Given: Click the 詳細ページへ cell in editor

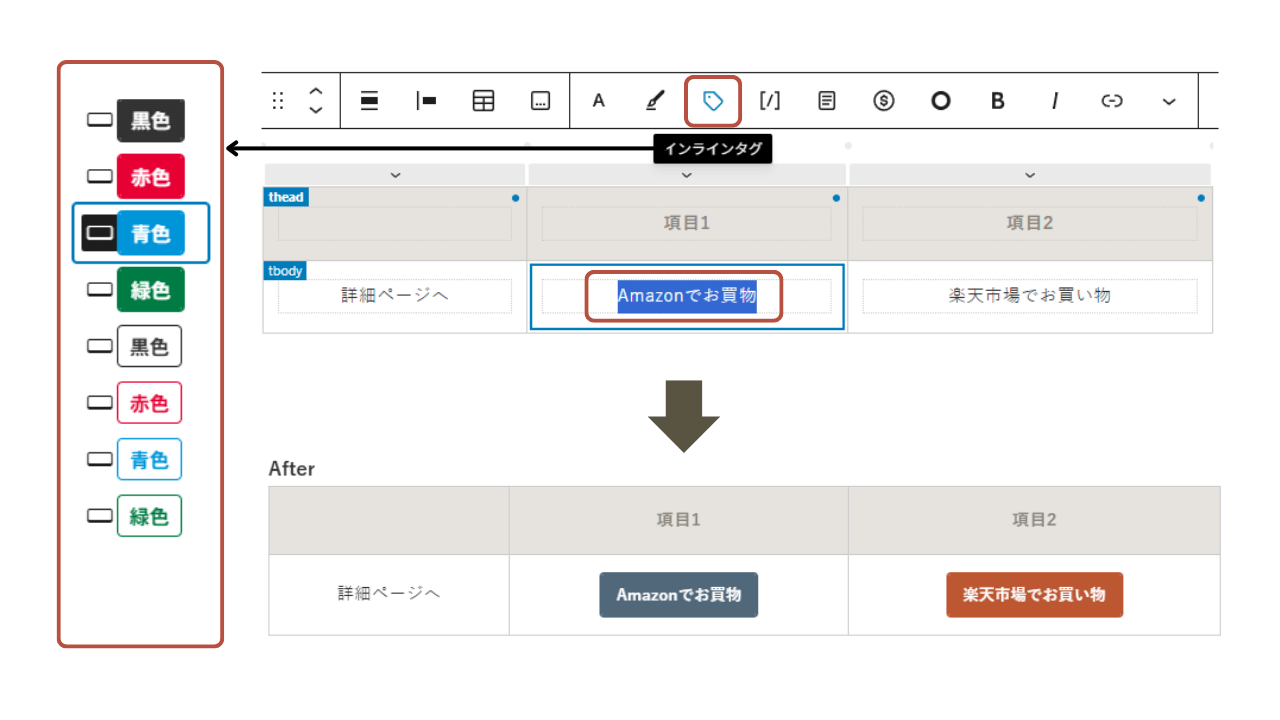Looking at the screenshot, I should coord(395,296).
